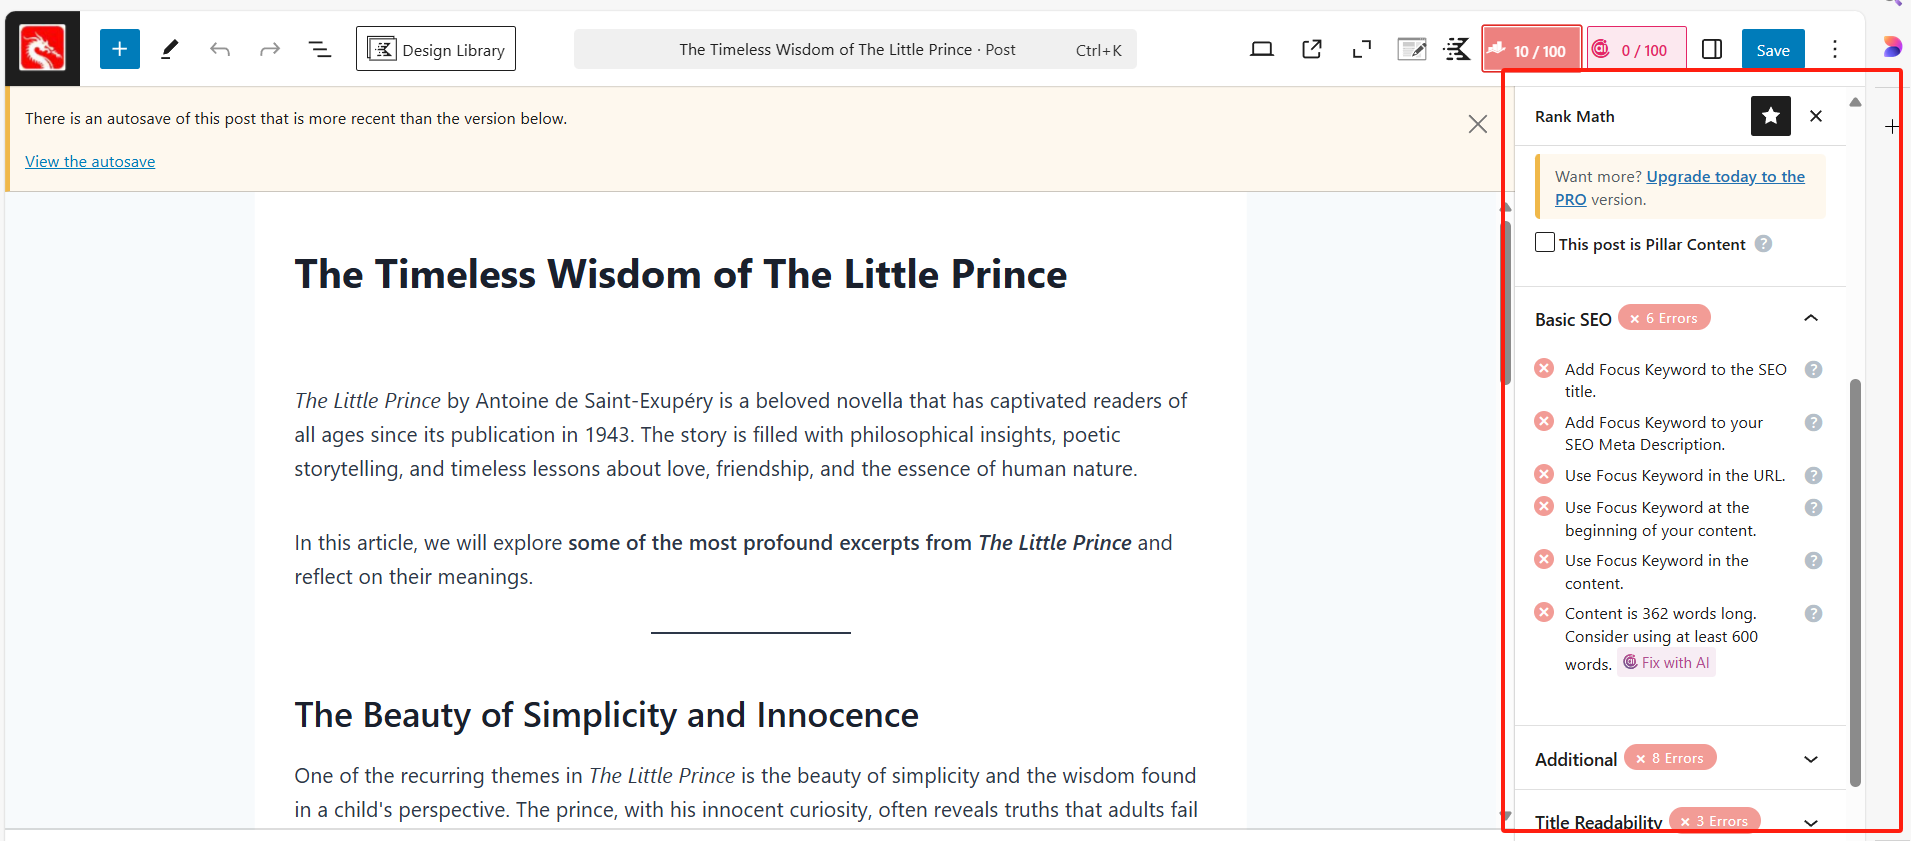Undo the last edit
Screen dimensions: 1911x841
(220, 49)
